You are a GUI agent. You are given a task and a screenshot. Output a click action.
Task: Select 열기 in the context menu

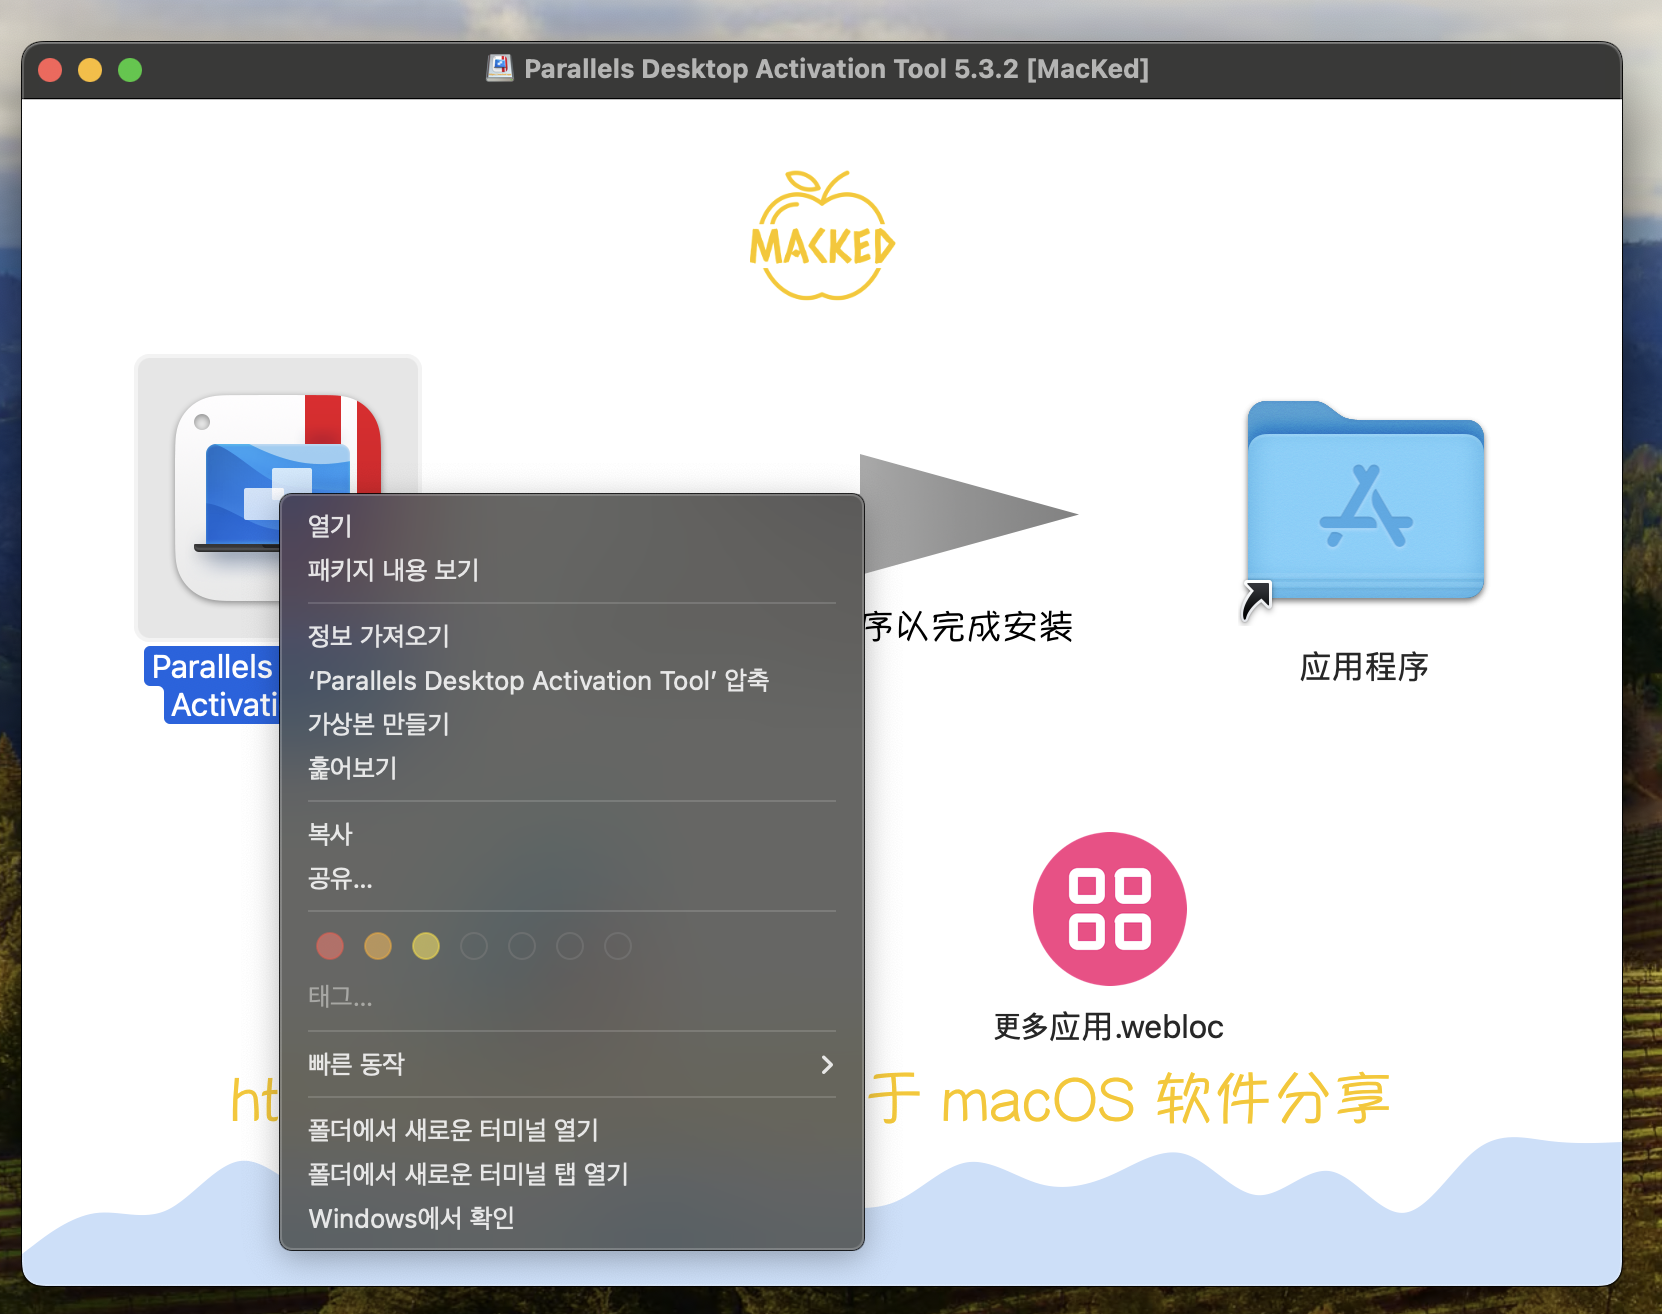tap(572, 526)
